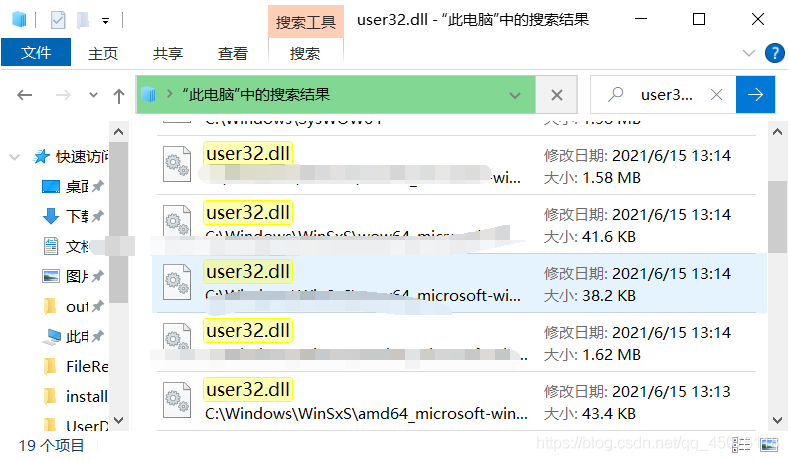Viewport: 789px width, 461px height.
Task: Collapse the 快速访问 tree node
Action: [x=15, y=157]
